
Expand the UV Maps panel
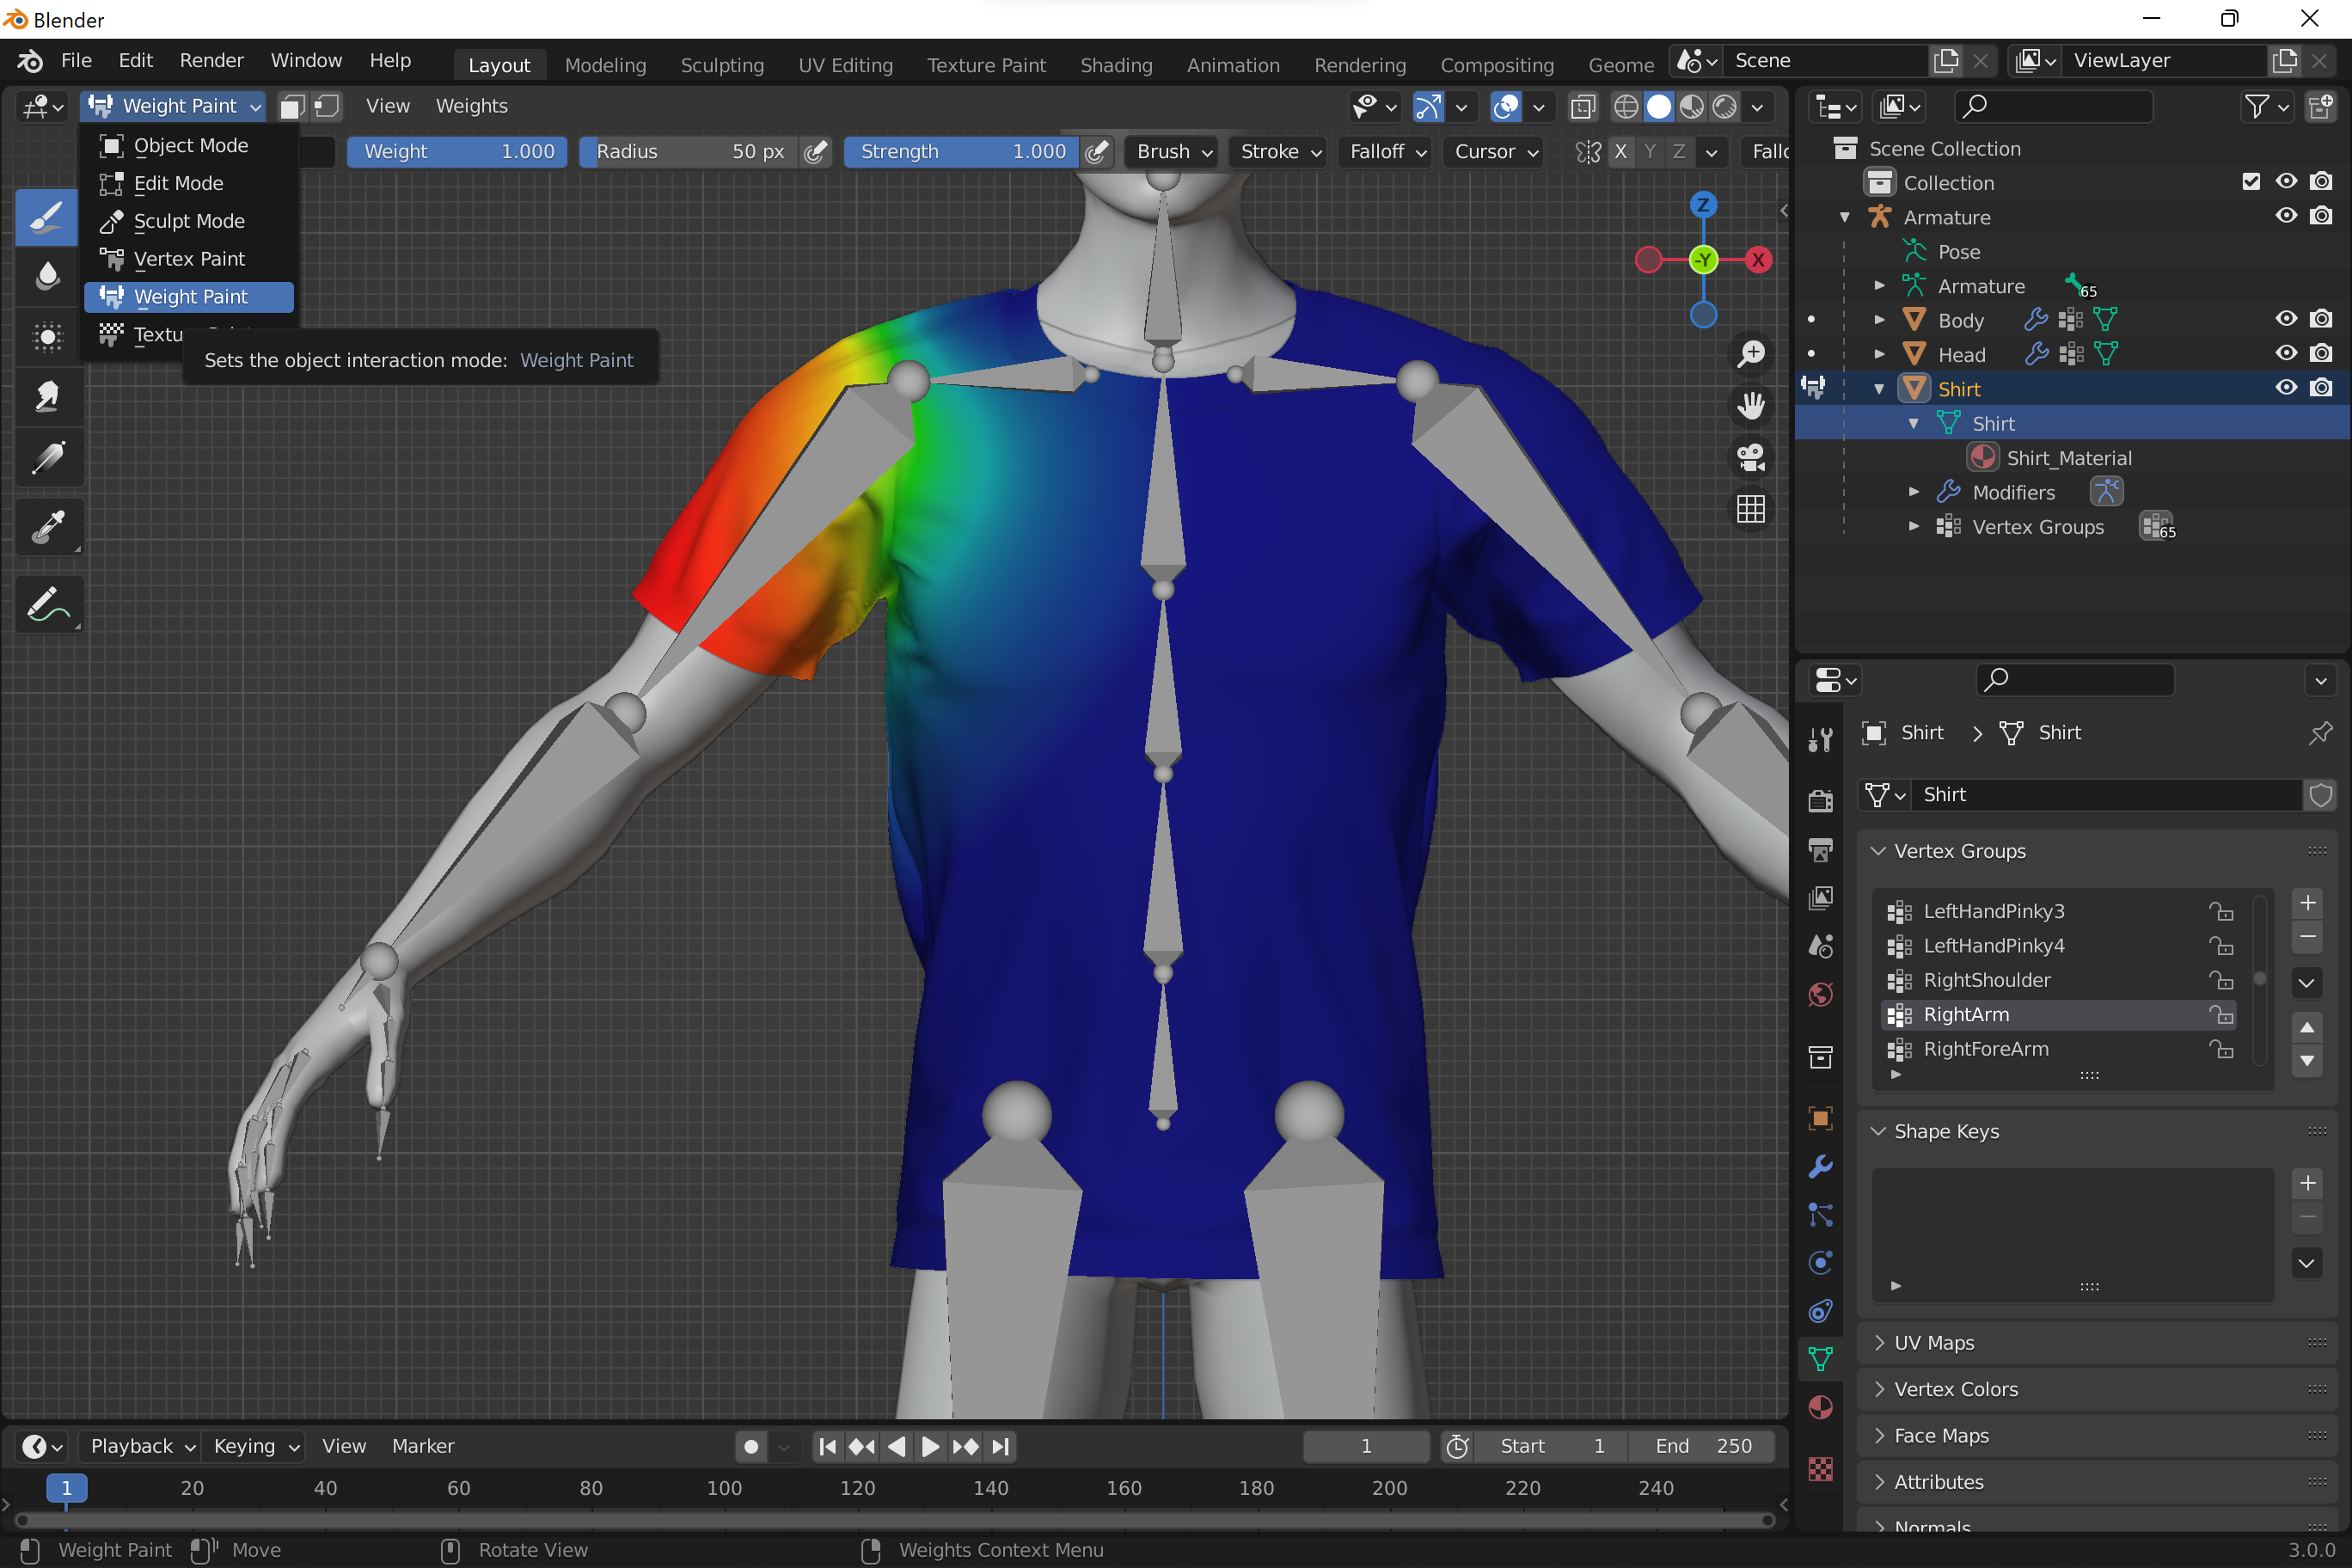[x=1934, y=1343]
